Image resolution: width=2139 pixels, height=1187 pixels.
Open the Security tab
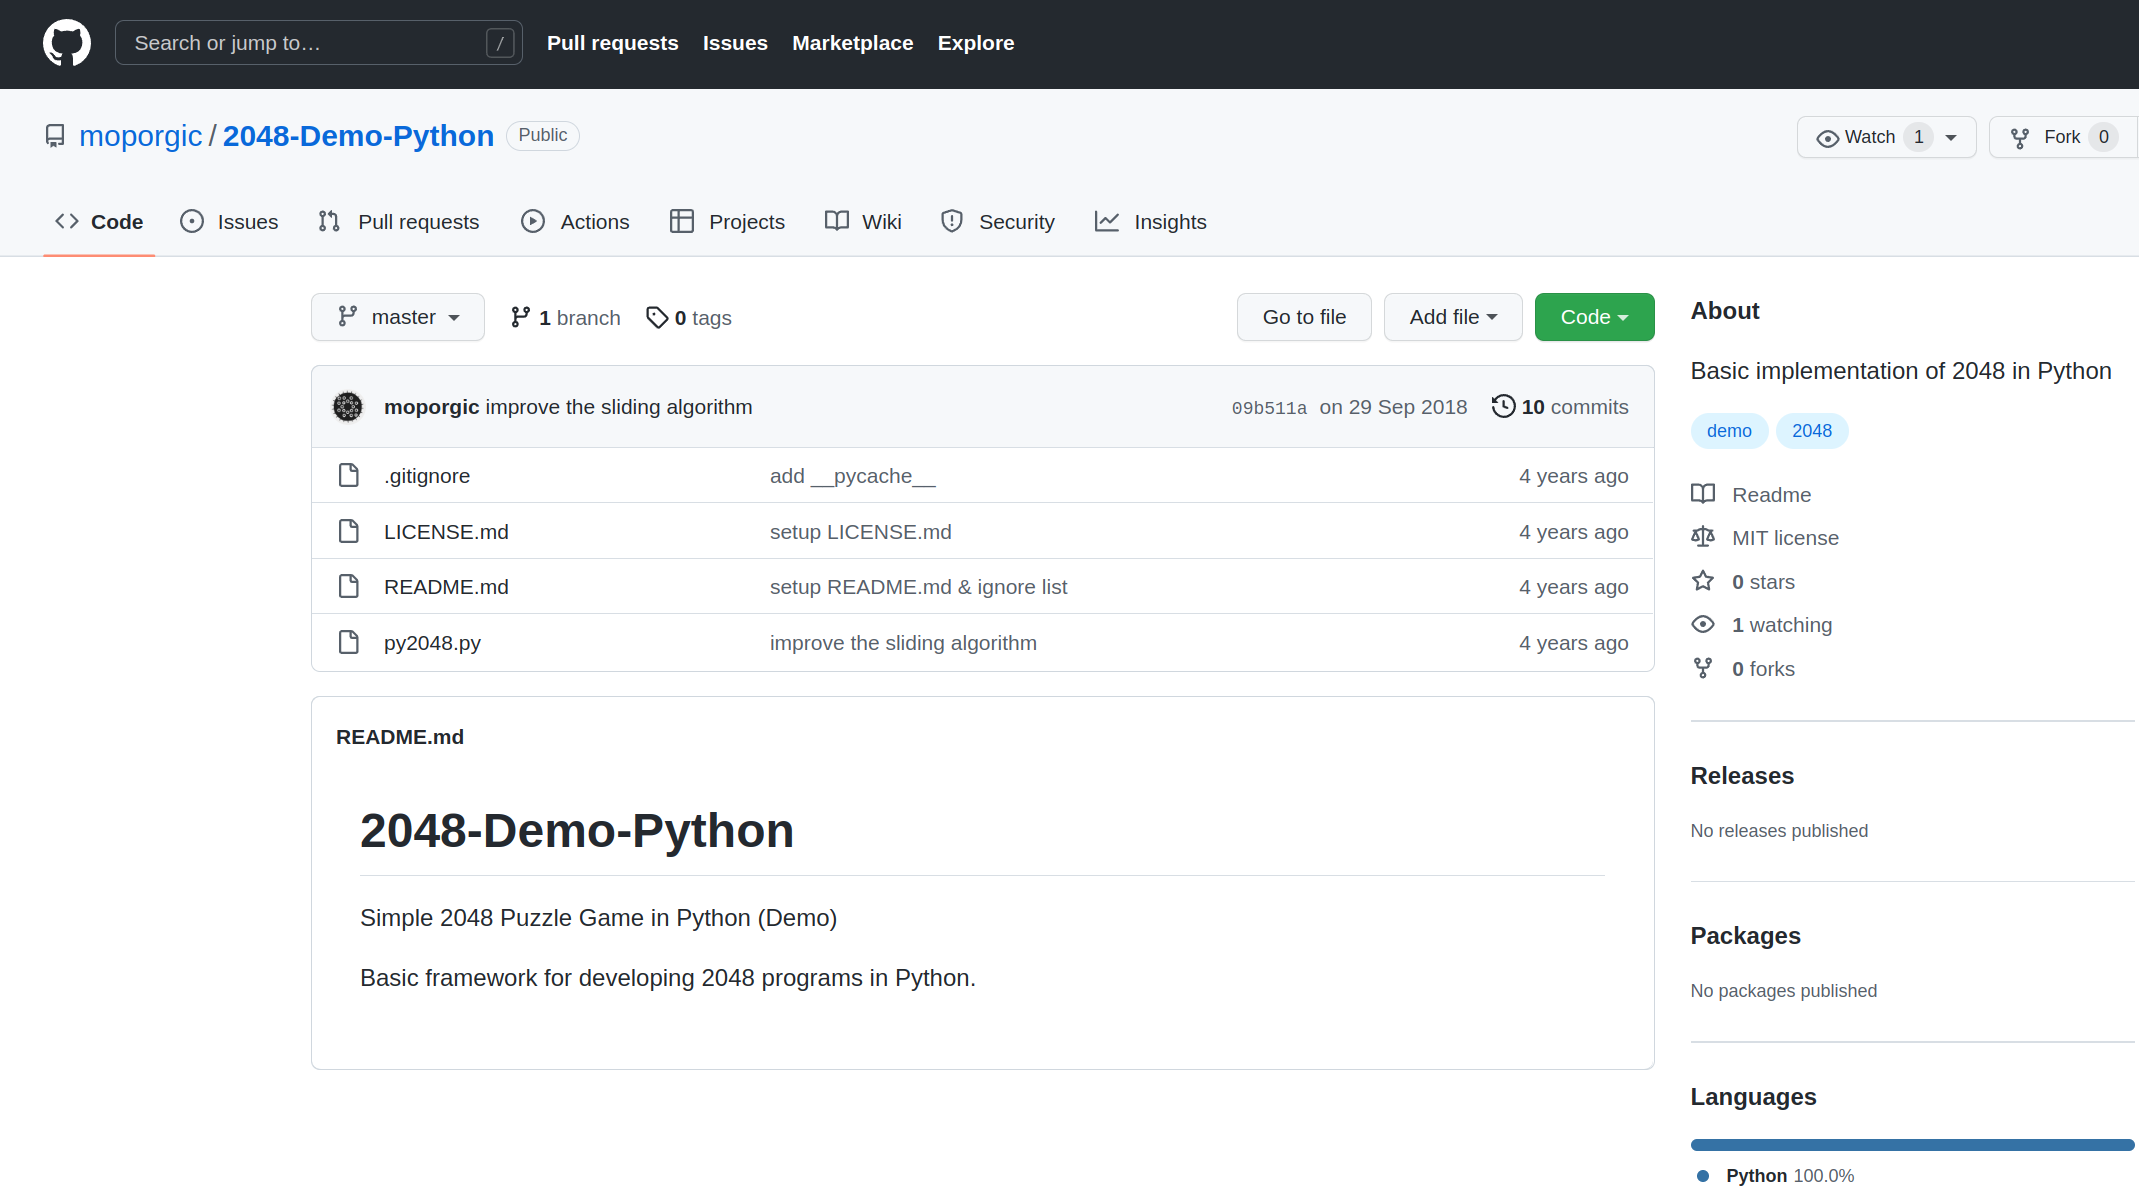997,222
